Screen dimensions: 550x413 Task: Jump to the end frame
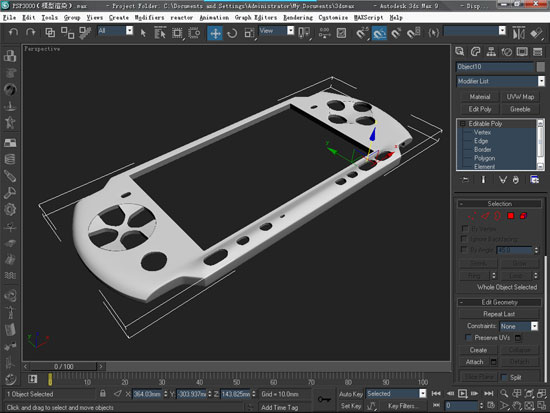[489, 393]
